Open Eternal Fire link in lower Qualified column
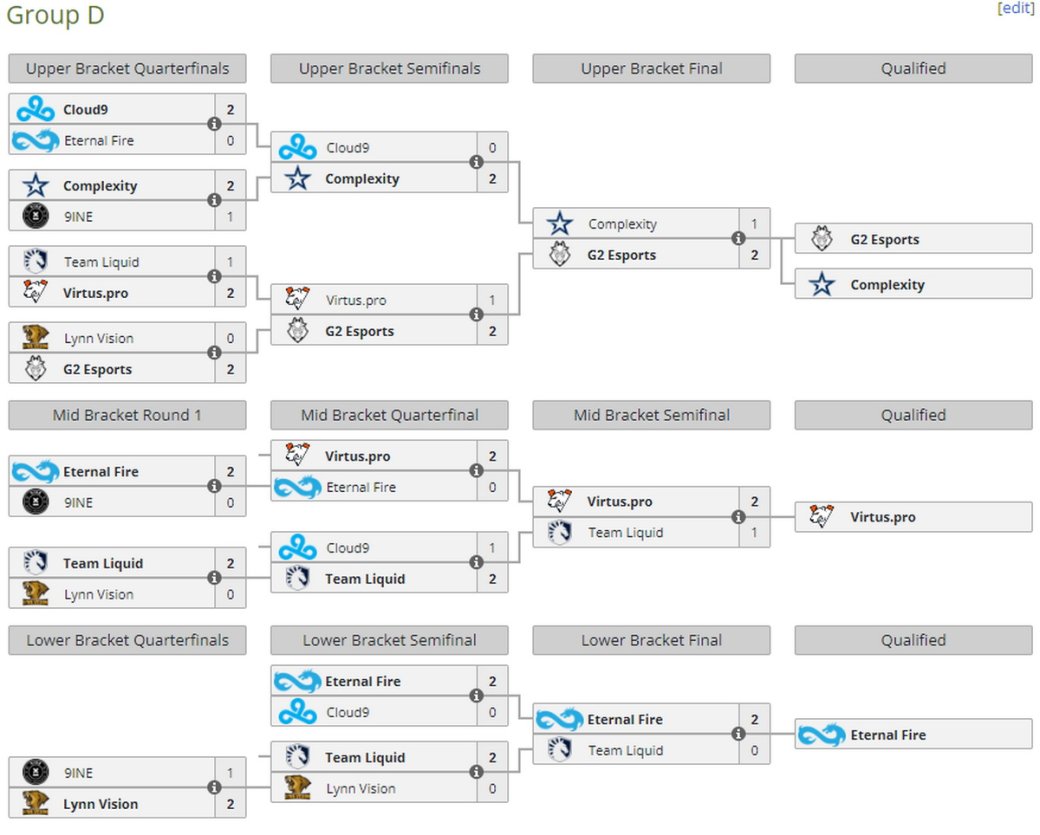 [888, 734]
